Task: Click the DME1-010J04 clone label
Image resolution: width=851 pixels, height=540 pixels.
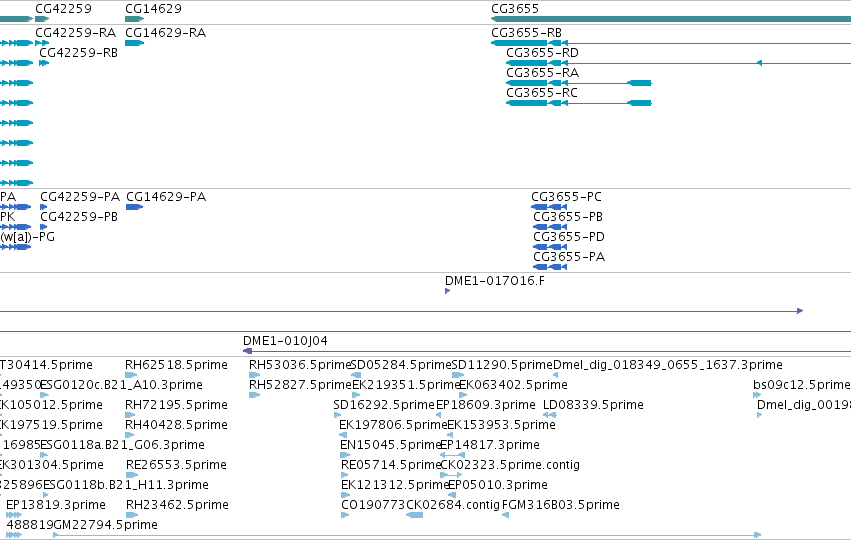Action: (x=285, y=341)
